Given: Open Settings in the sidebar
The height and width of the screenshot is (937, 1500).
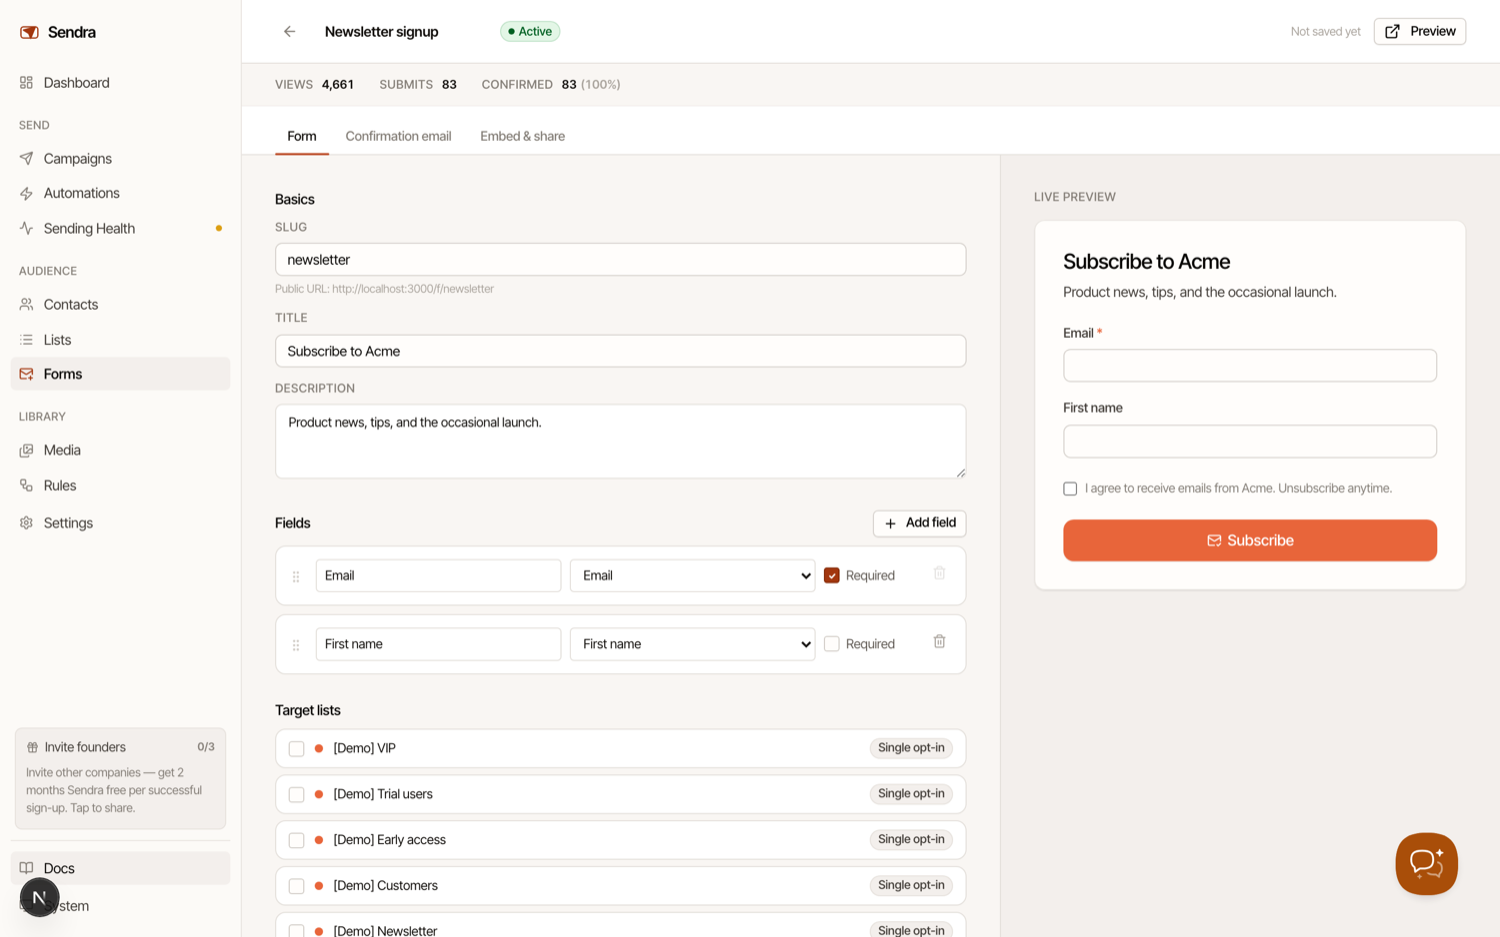Looking at the screenshot, I should (120, 523).
